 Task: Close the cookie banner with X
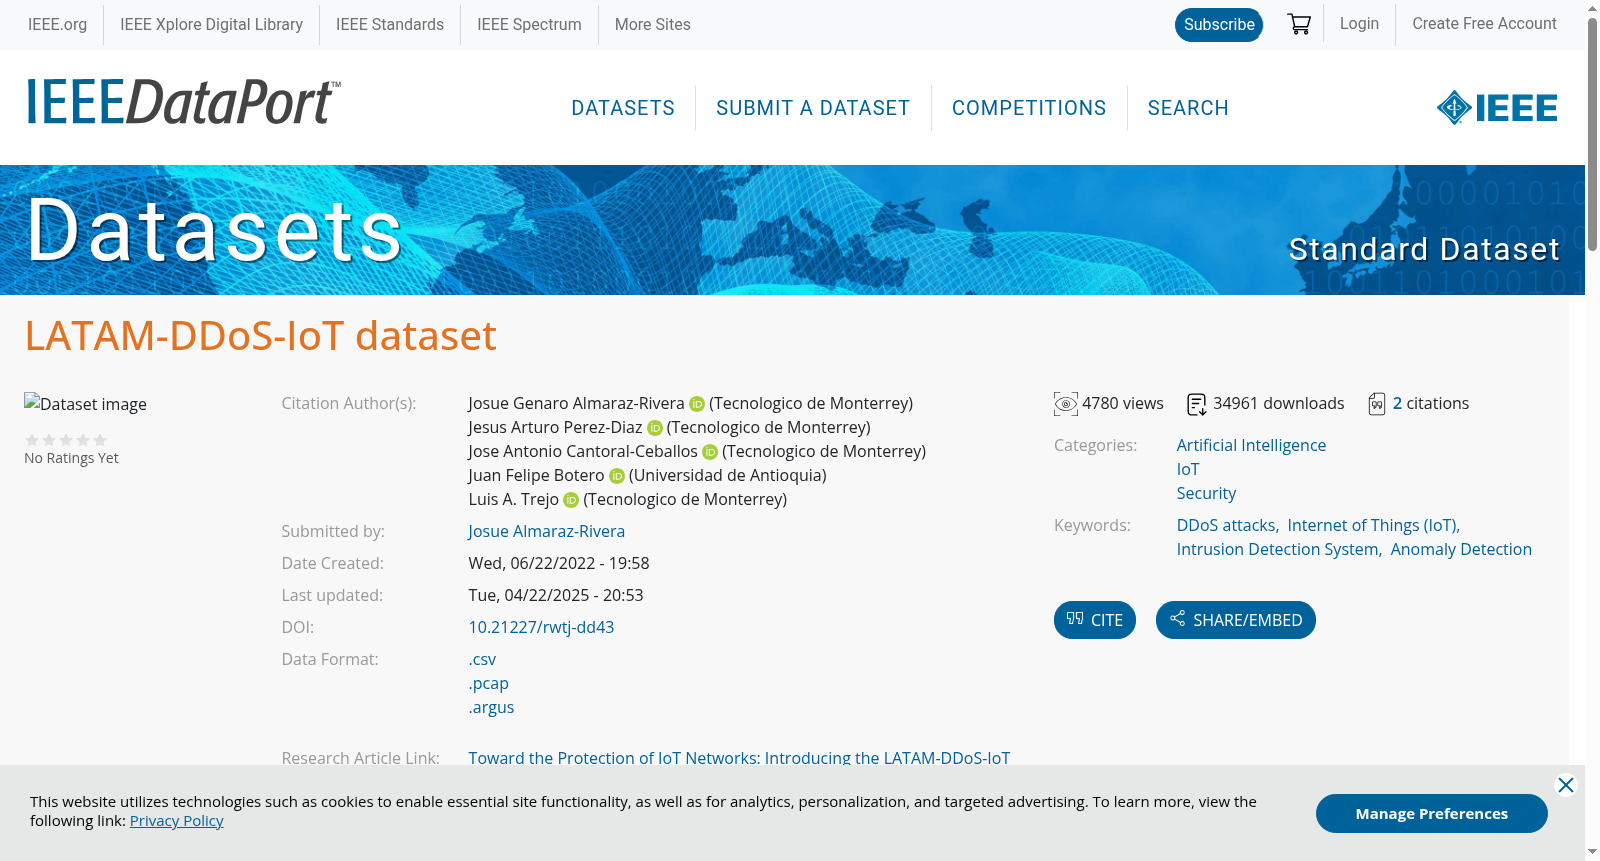[x=1566, y=785]
